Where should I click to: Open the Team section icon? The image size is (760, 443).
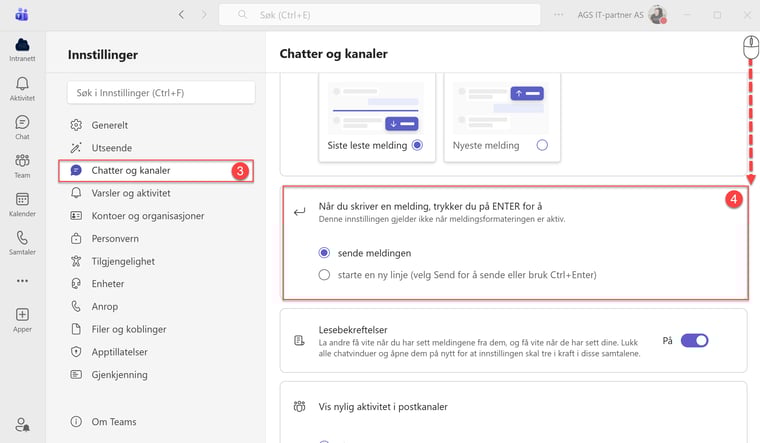(x=22, y=165)
